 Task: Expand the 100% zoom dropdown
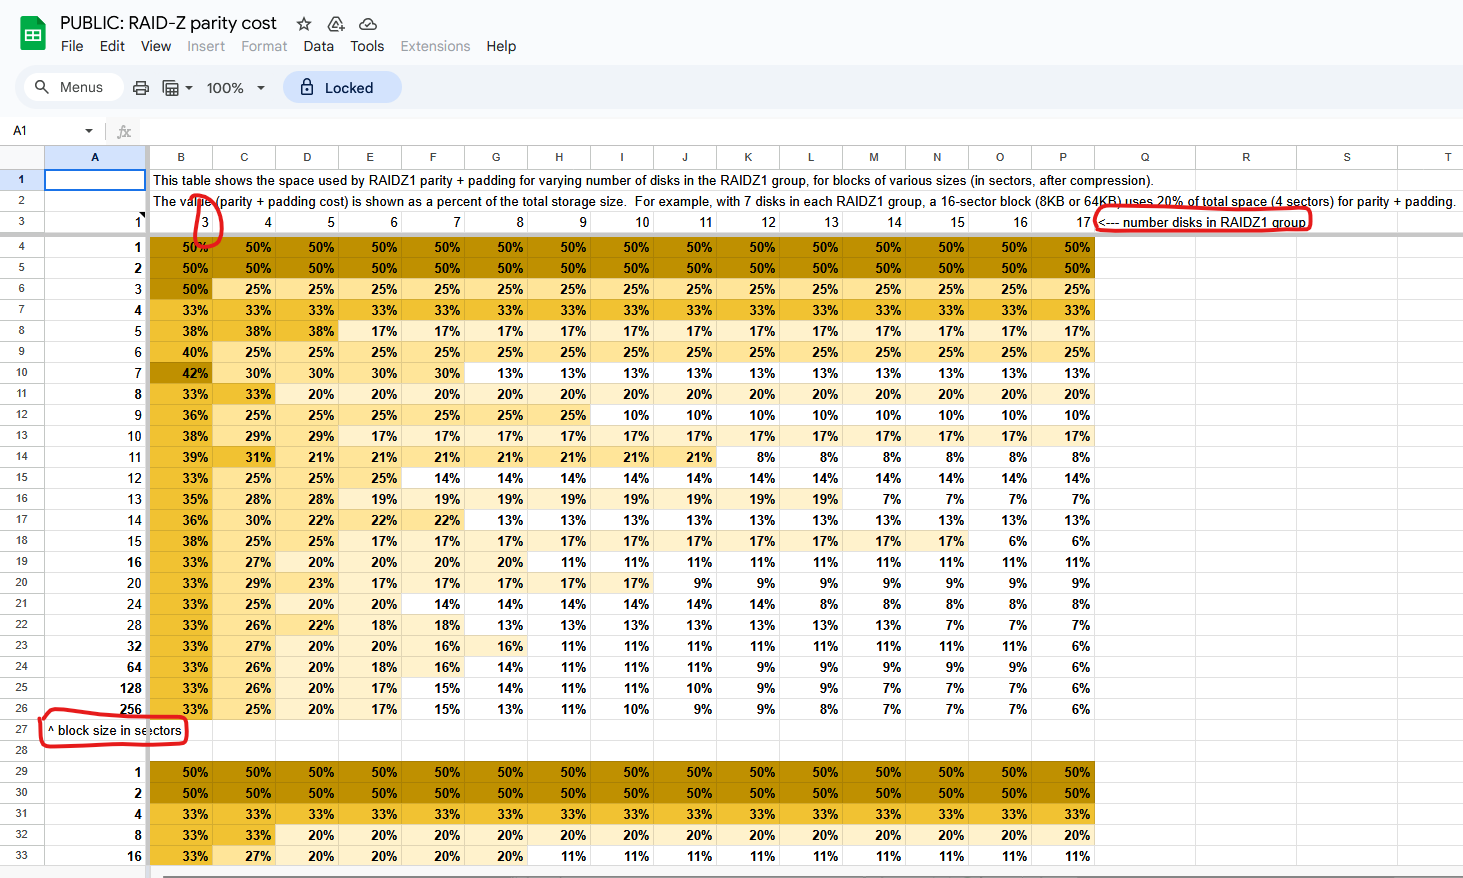click(x=261, y=88)
